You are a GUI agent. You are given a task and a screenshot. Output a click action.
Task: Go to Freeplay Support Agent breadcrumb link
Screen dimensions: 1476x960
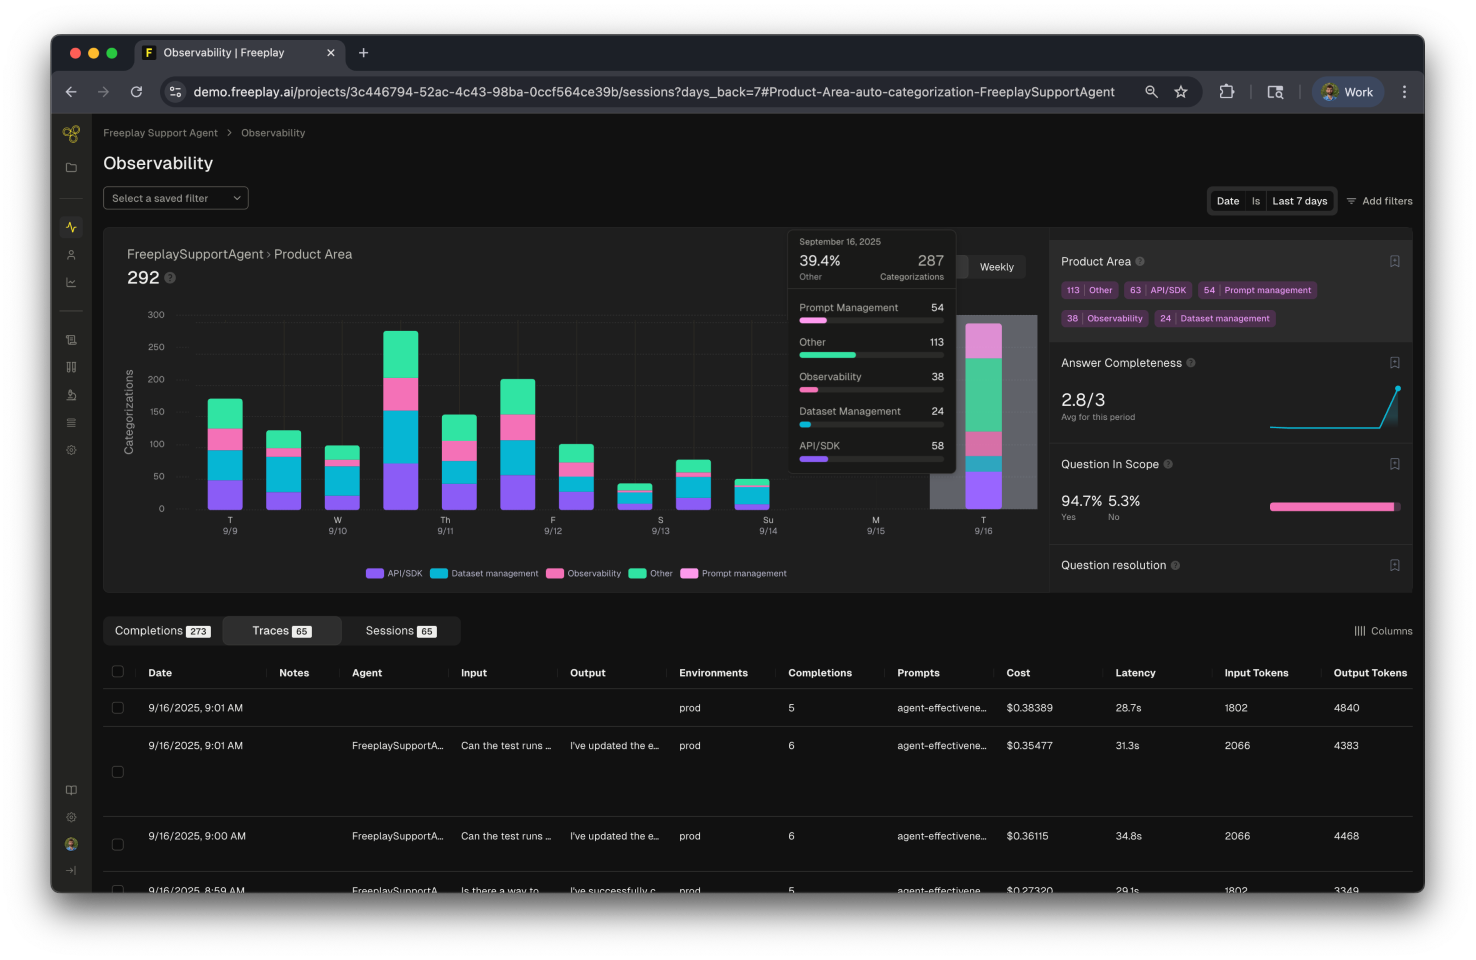160,133
